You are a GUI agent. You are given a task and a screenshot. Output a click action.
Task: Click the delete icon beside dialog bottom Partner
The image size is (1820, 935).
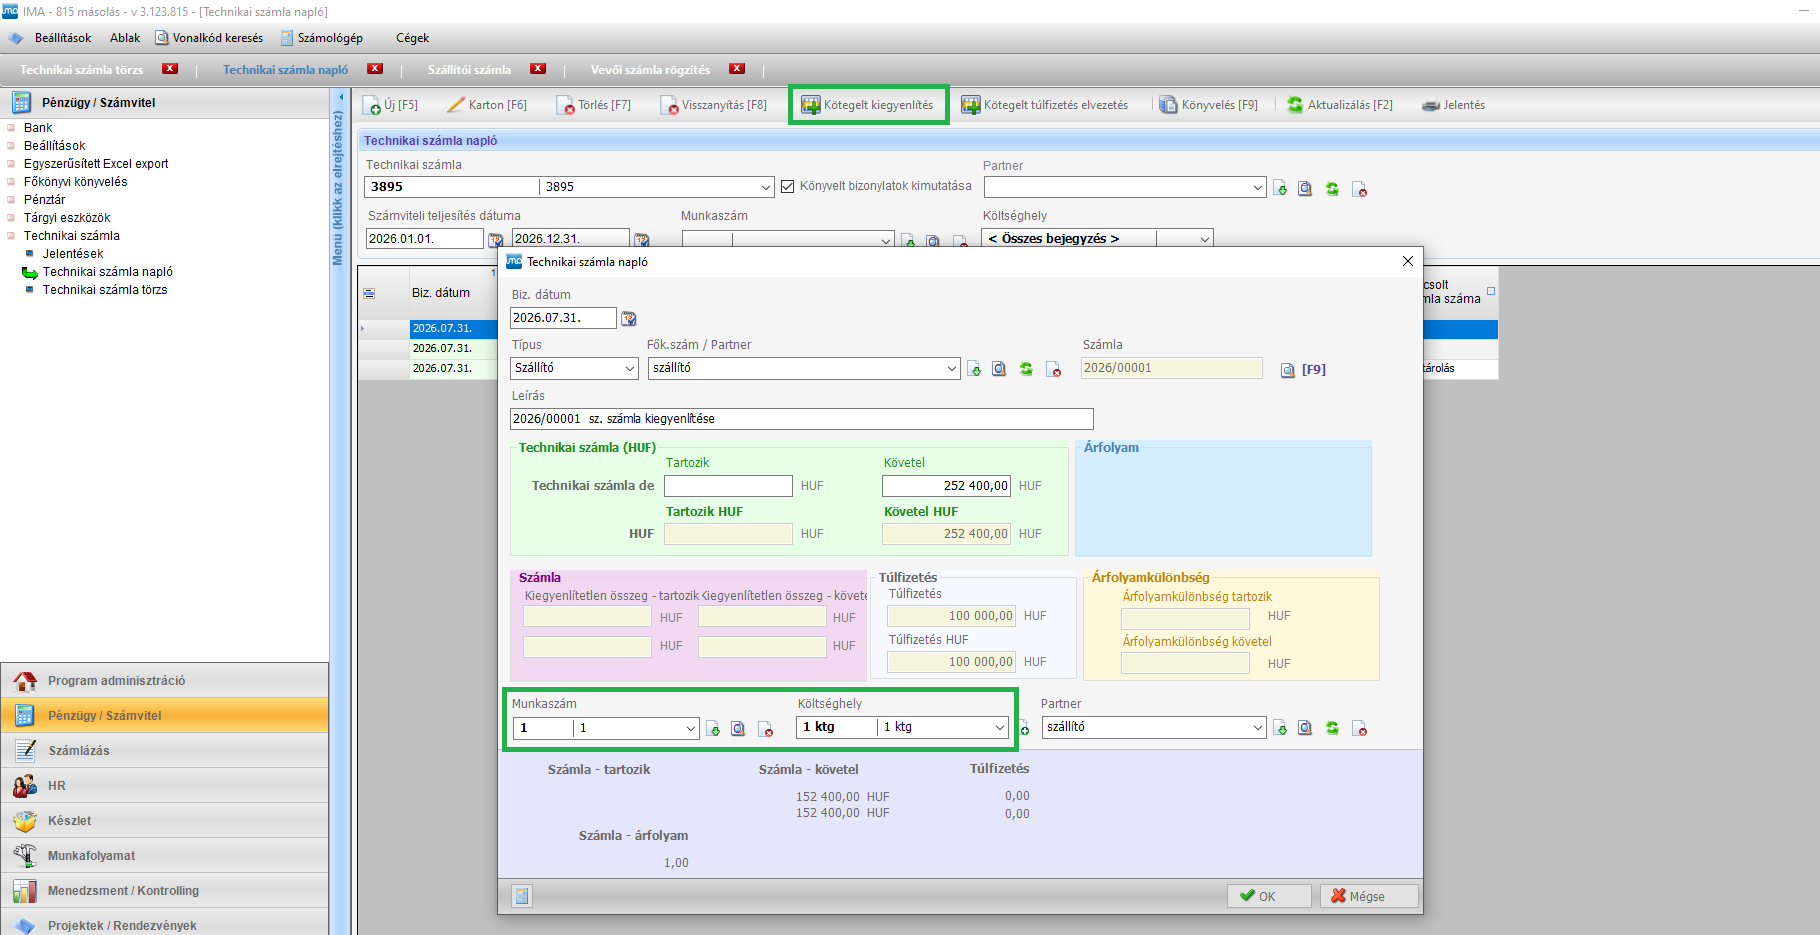click(1359, 729)
